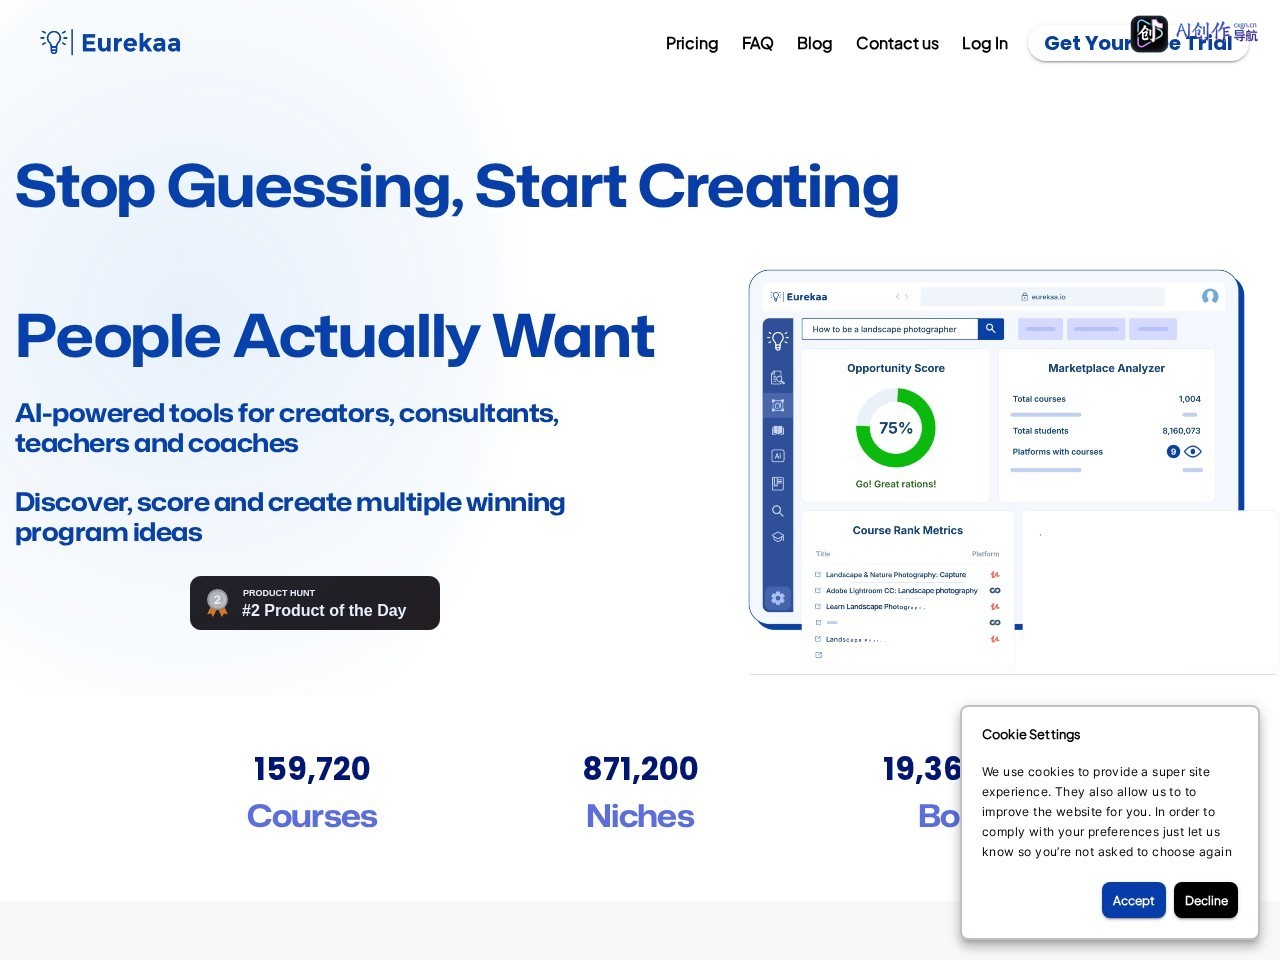
Task: Click the lock icon beside eurekaa.io
Action: click(x=1024, y=297)
